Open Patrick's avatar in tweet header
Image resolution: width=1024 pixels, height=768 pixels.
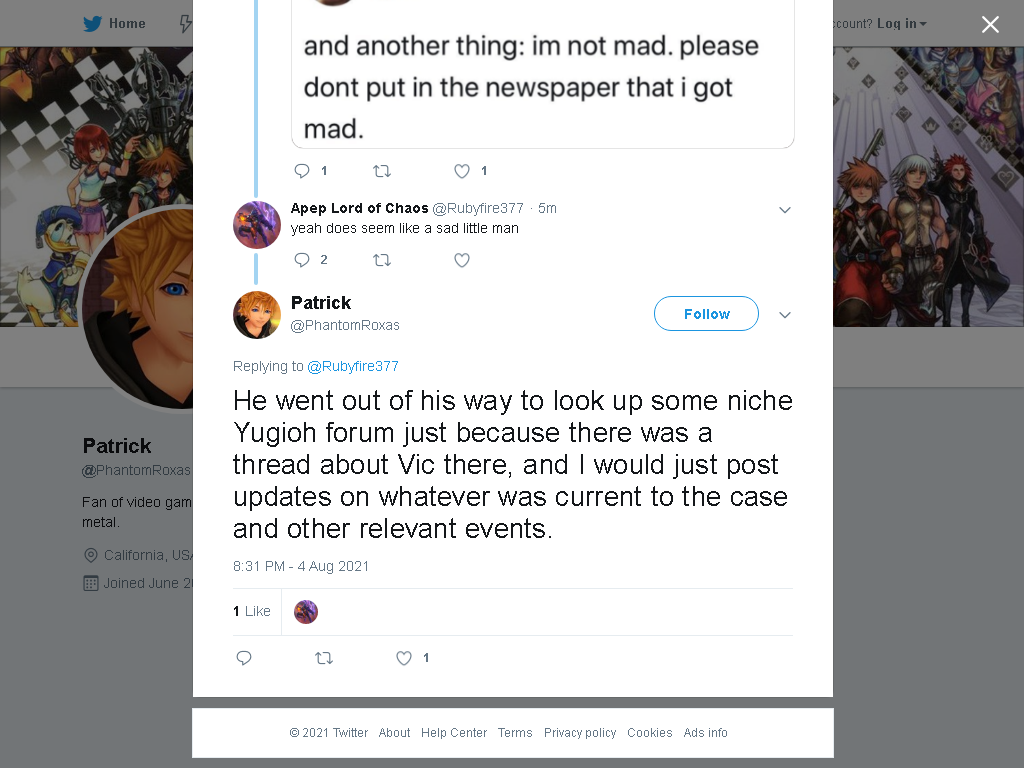(x=257, y=315)
